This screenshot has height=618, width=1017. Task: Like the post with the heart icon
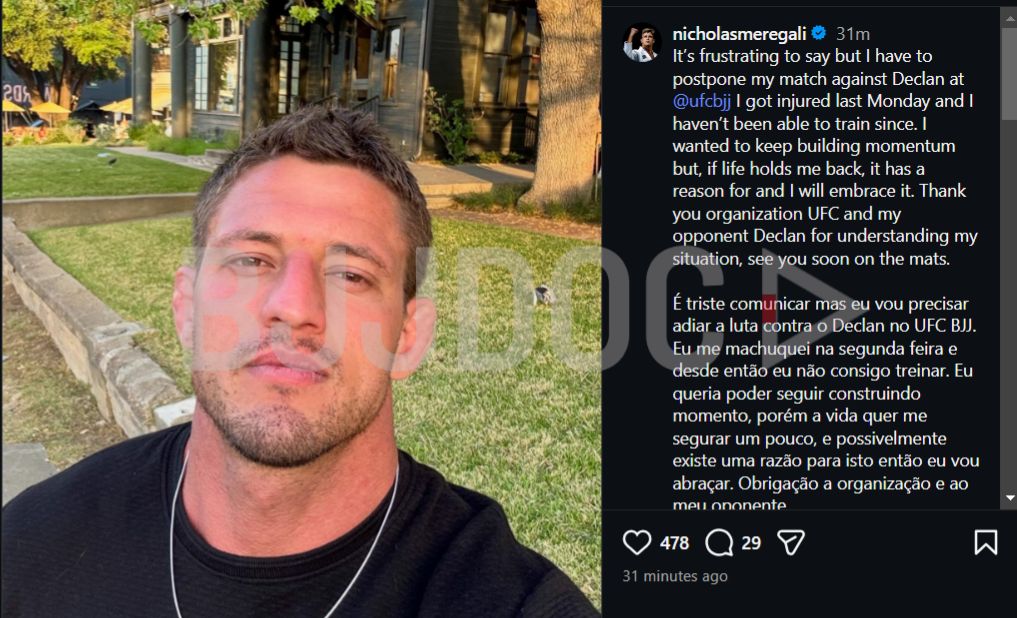tap(636, 542)
